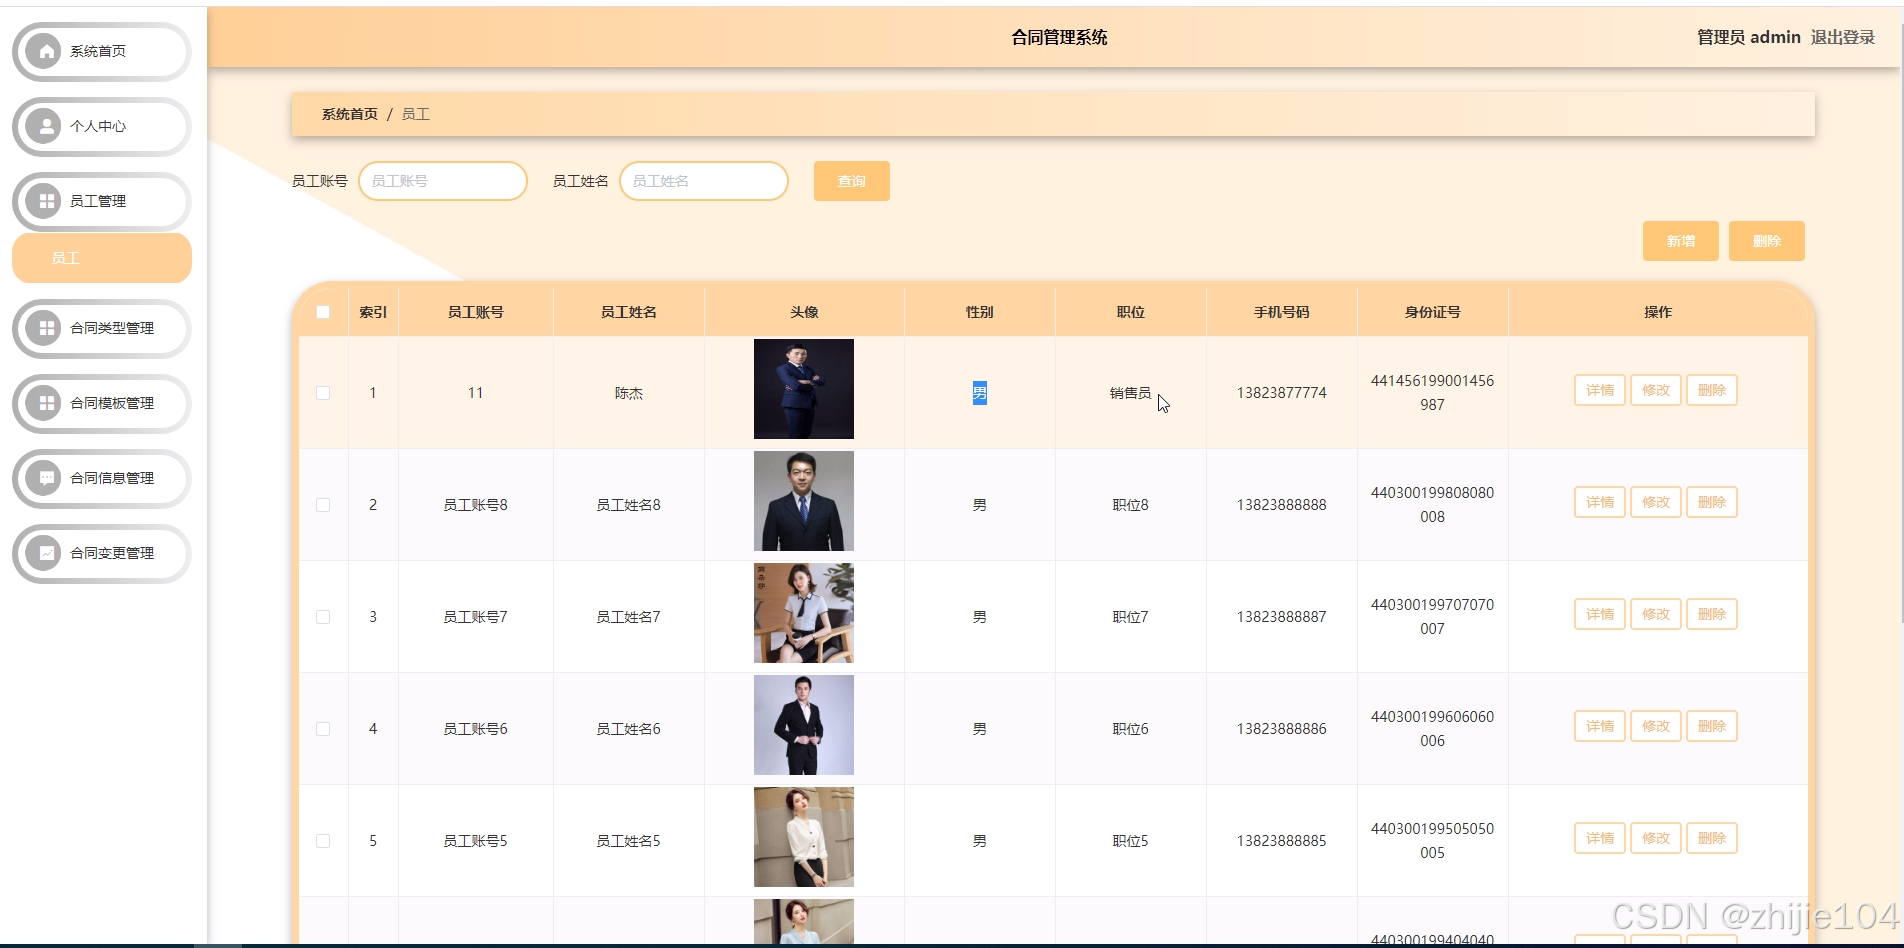Image resolution: width=1904 pixels, height=948 pixels.
Task: Expand the 合同信息管理 menu
Action: coord(102,479)
